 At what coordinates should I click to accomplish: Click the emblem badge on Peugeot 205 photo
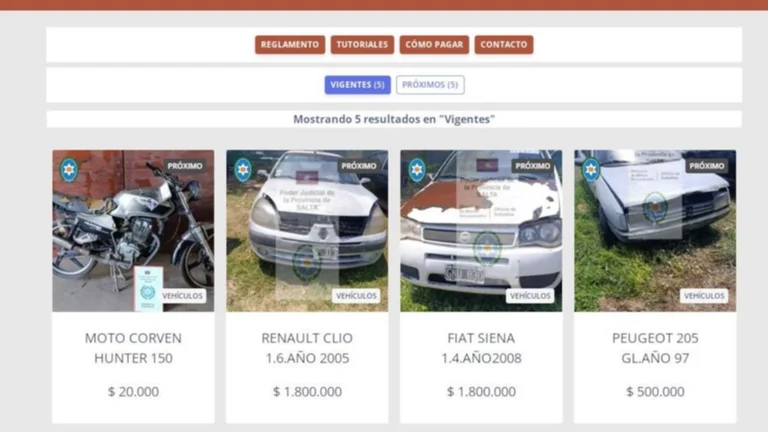(x=591, y=169)
